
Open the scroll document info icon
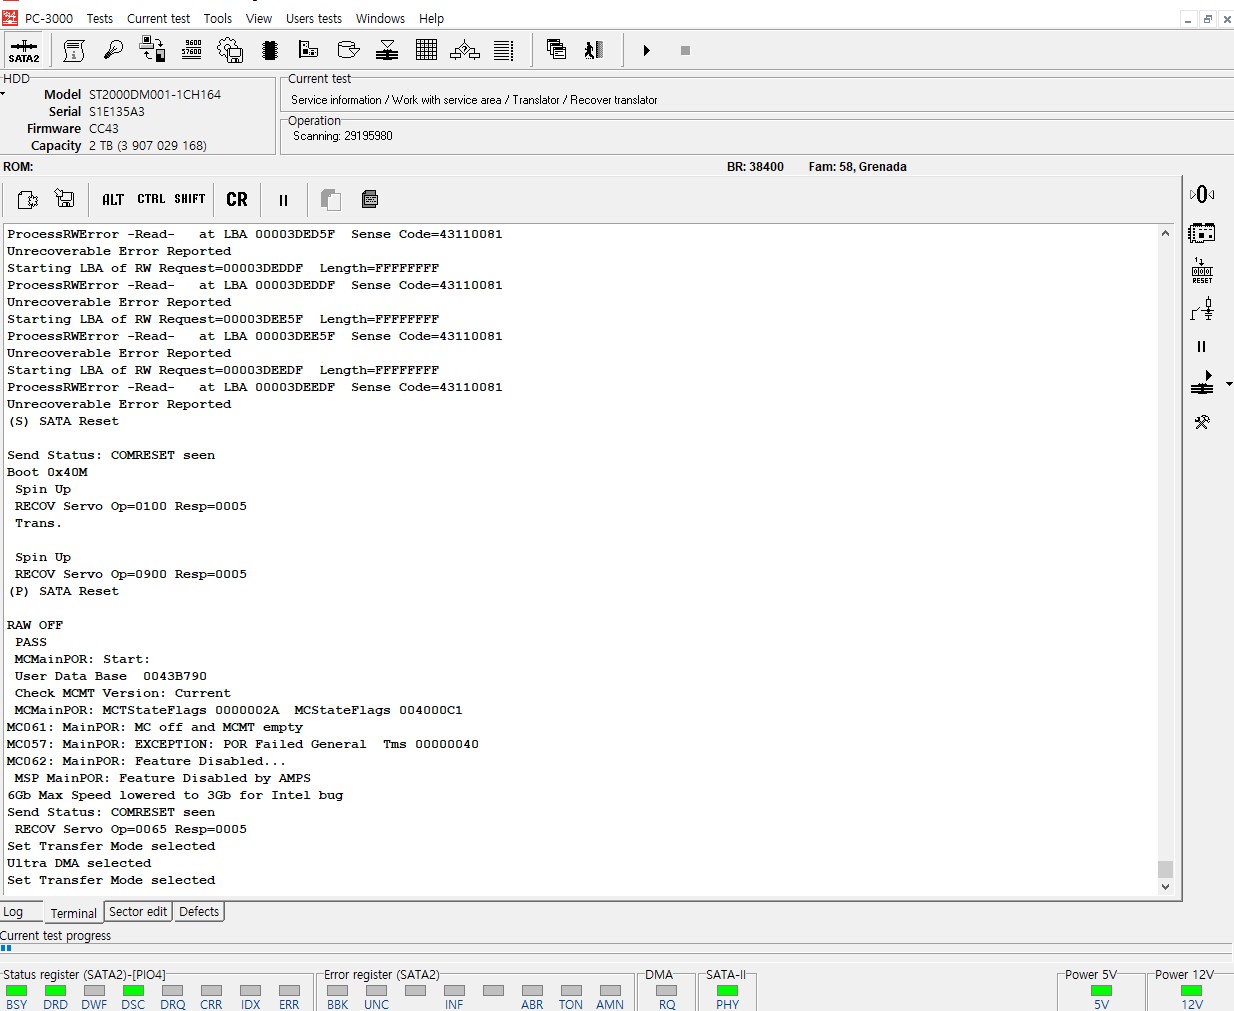(x=74, y=50)
